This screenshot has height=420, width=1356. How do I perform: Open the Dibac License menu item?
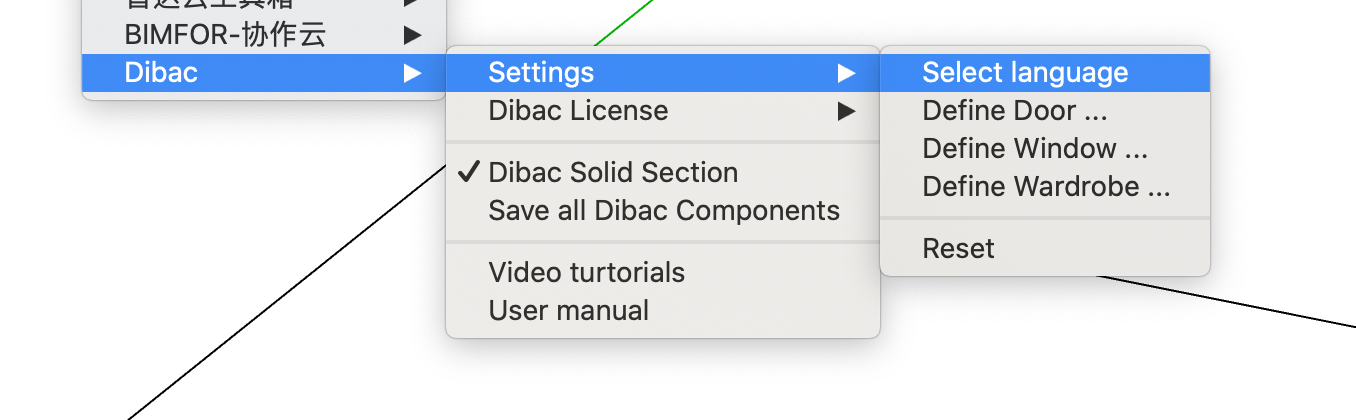pos(578,110)
